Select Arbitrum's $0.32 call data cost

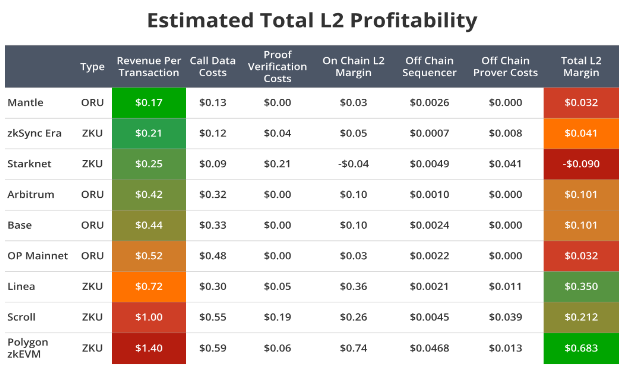[213, 194]
